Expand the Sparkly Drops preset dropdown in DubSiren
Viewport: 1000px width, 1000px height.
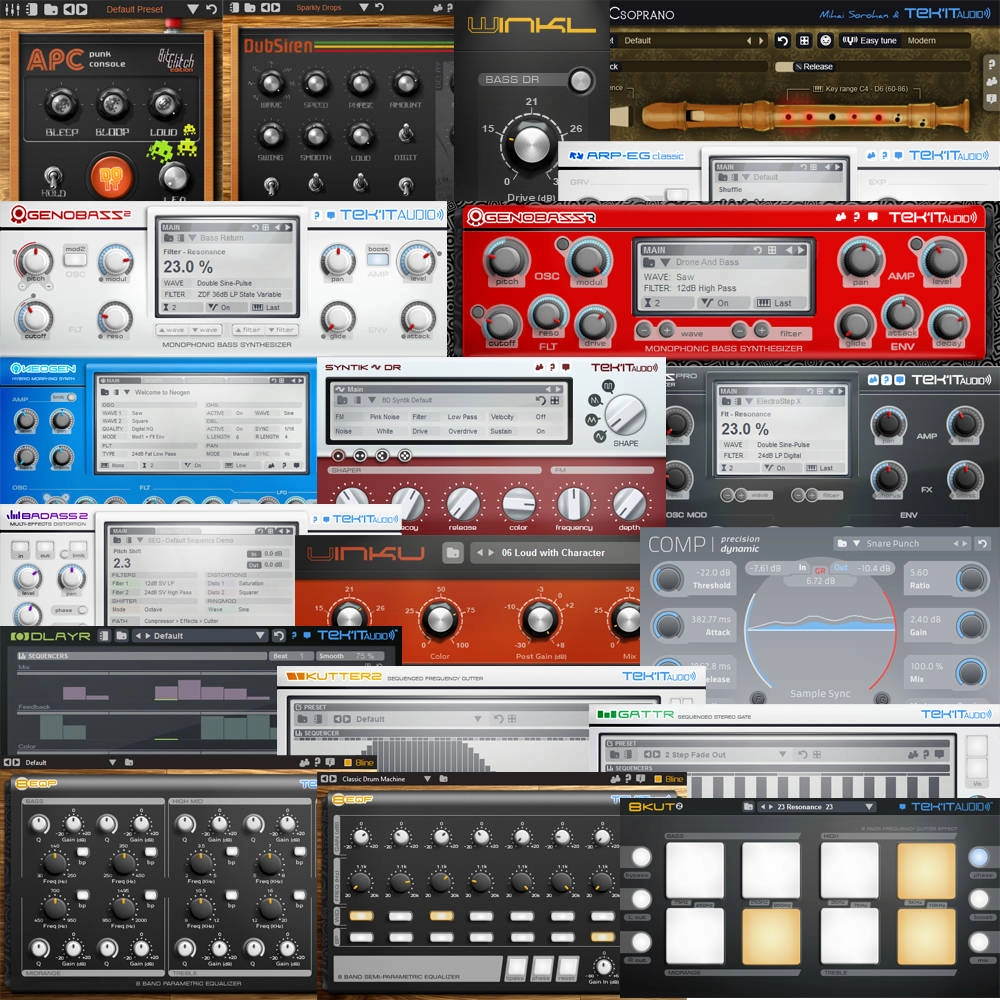pyautogui.click(x=364, y=8)
